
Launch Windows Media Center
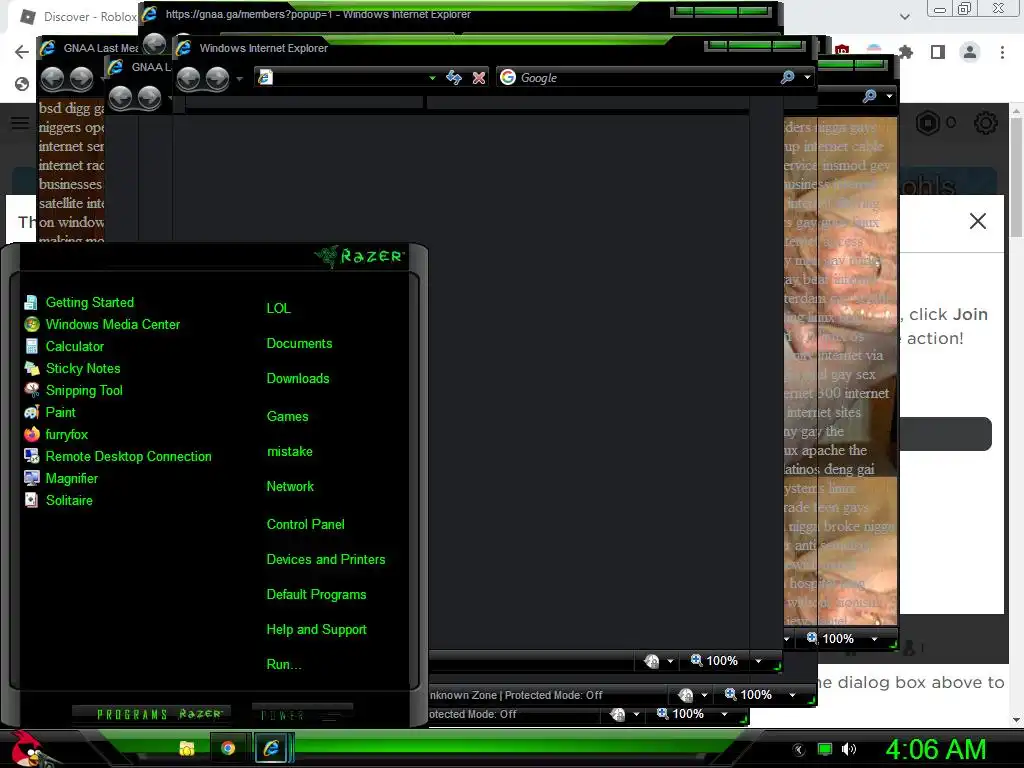coord(102,325)
